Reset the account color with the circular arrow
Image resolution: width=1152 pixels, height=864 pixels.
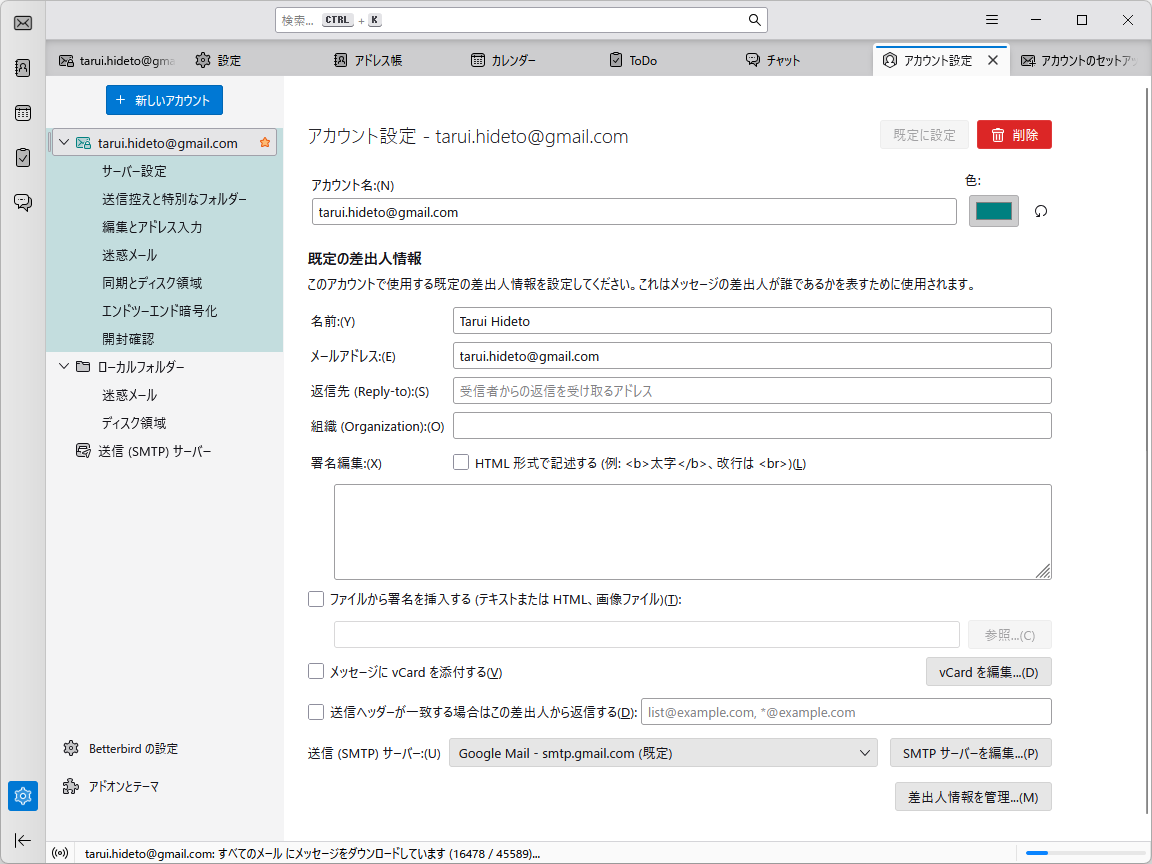1040,212
